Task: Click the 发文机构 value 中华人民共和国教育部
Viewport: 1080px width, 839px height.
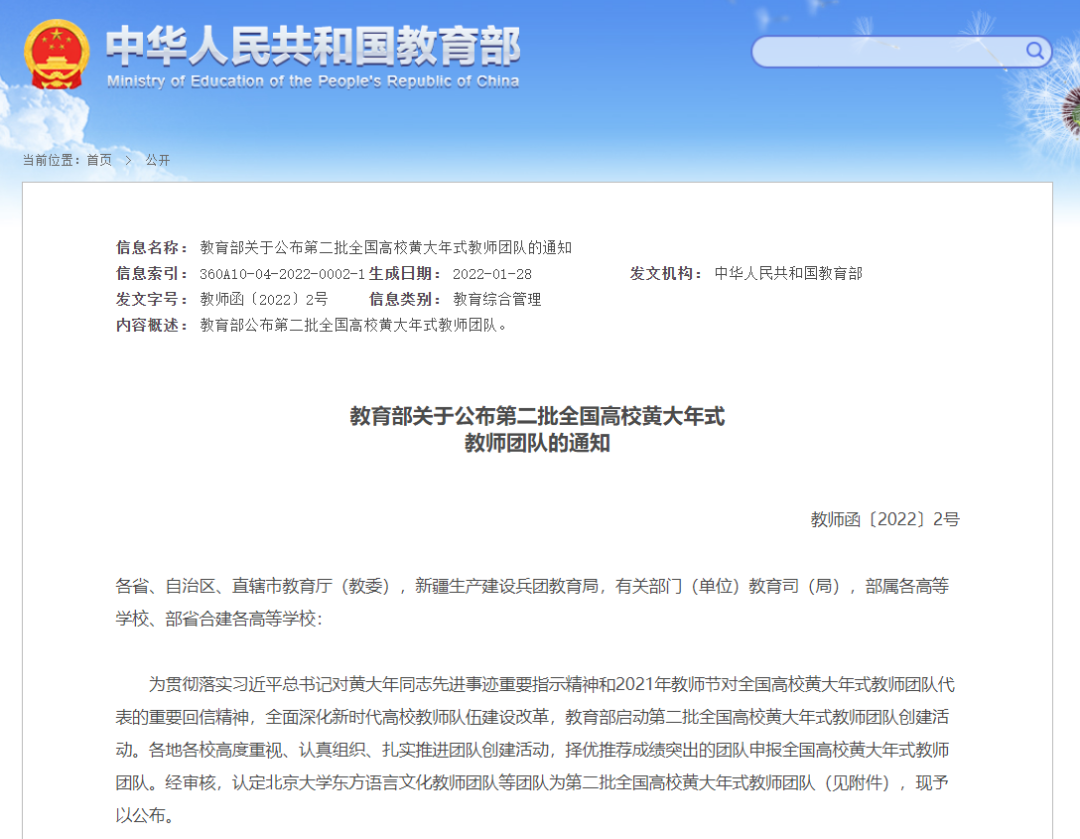Action: [788, 273]
